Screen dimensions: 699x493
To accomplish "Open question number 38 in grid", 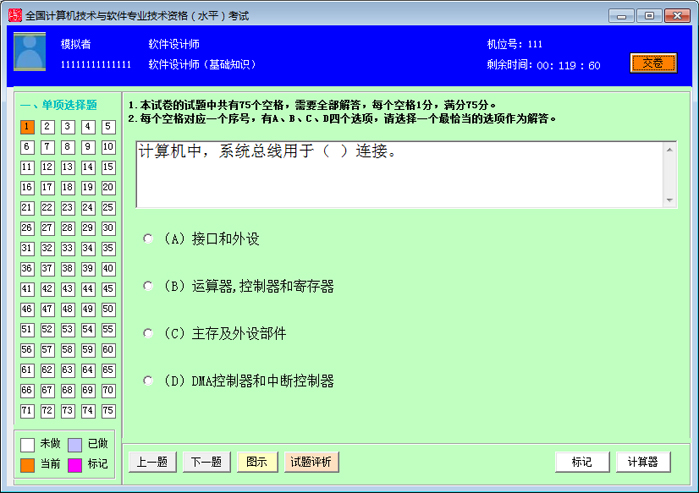I will [x=68, y=269].
